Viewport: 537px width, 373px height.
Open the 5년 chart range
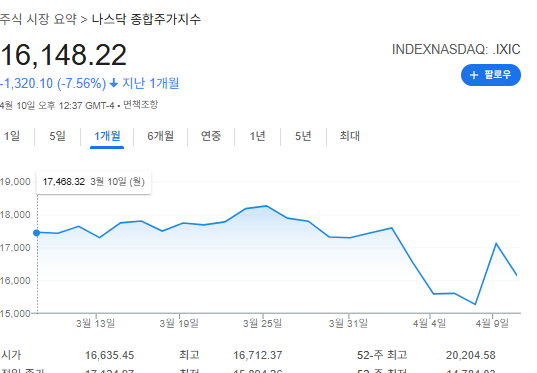pos(303,136)
